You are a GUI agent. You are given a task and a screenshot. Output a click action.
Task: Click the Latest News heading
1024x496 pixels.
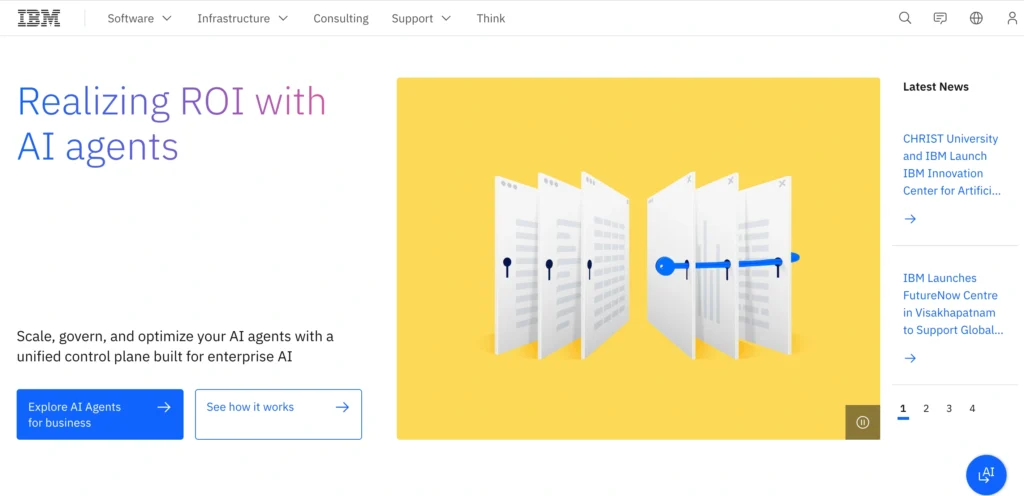click(935, 87)
